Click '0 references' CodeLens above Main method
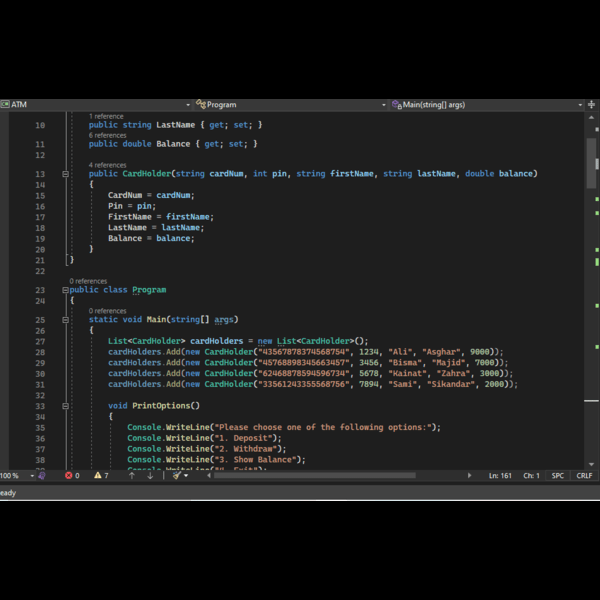 (108, 311)
